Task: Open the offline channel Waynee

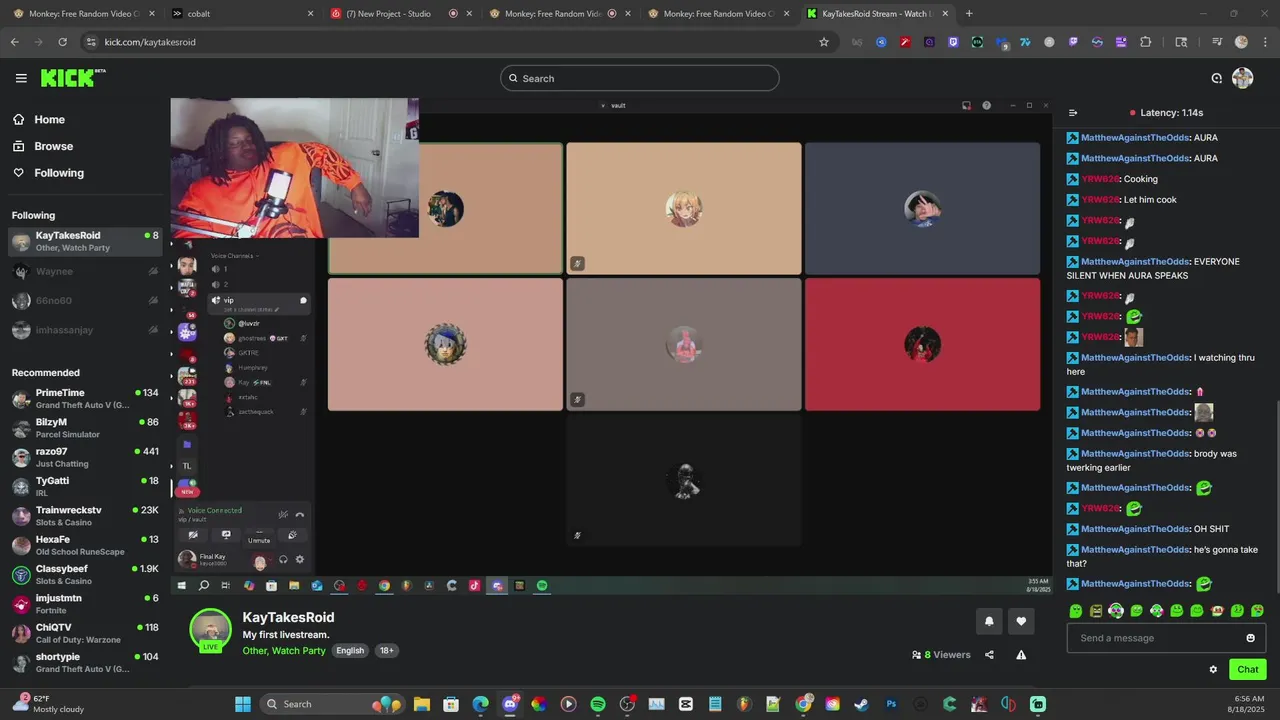Action: [85, 271]
